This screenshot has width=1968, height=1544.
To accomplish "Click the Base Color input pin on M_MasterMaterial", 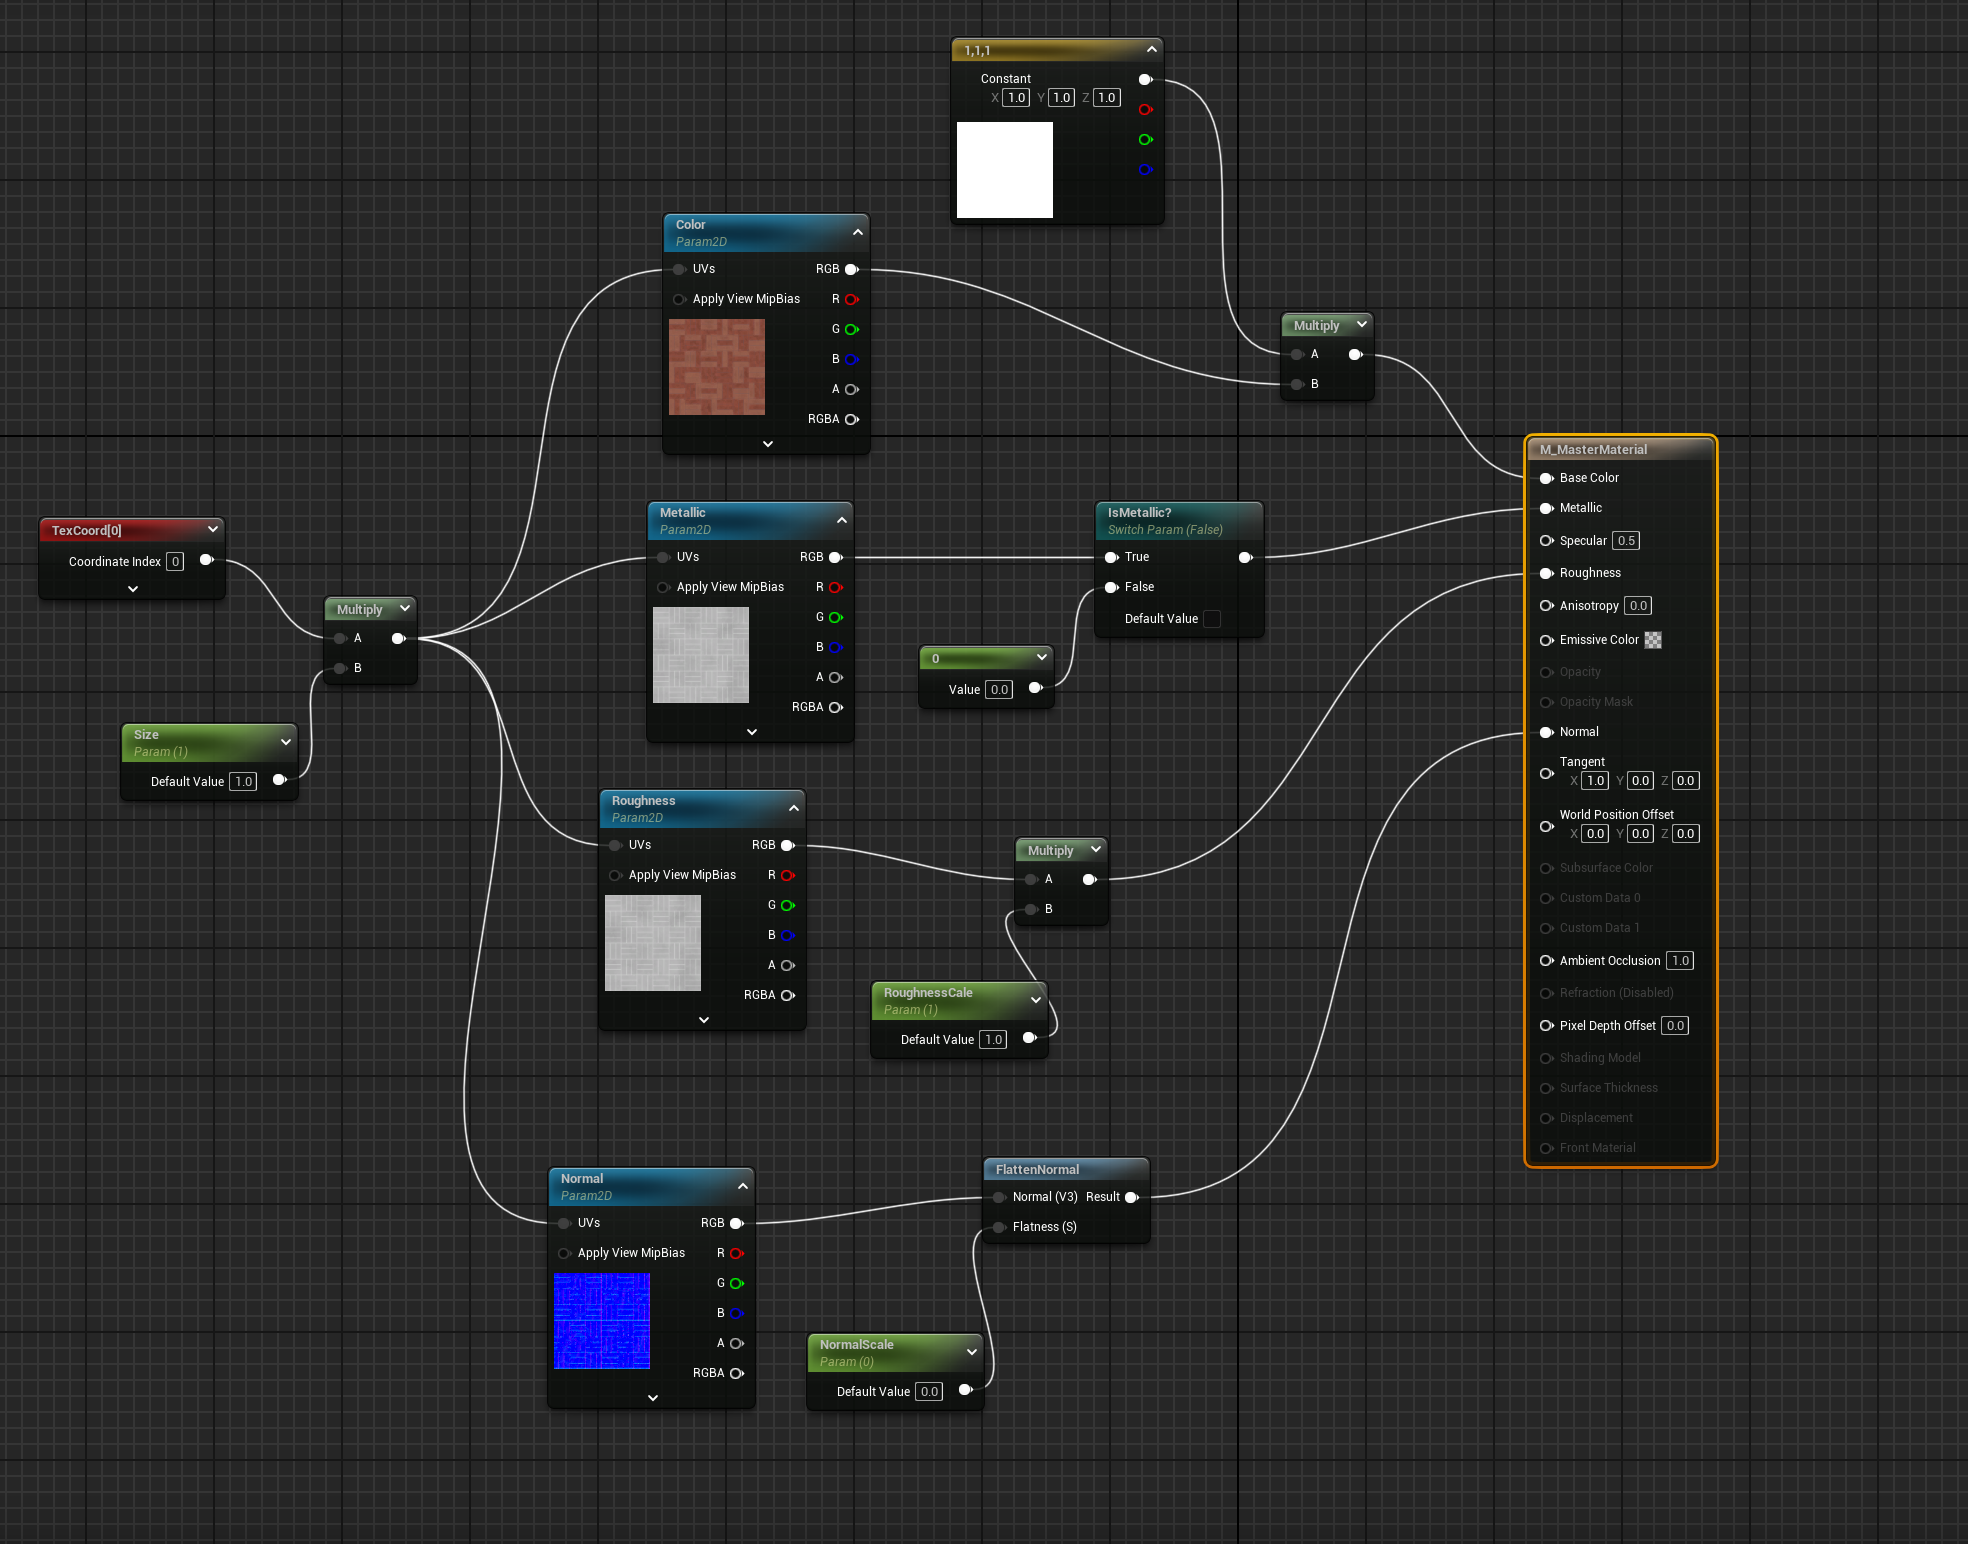I will [x=1547, y=478].
